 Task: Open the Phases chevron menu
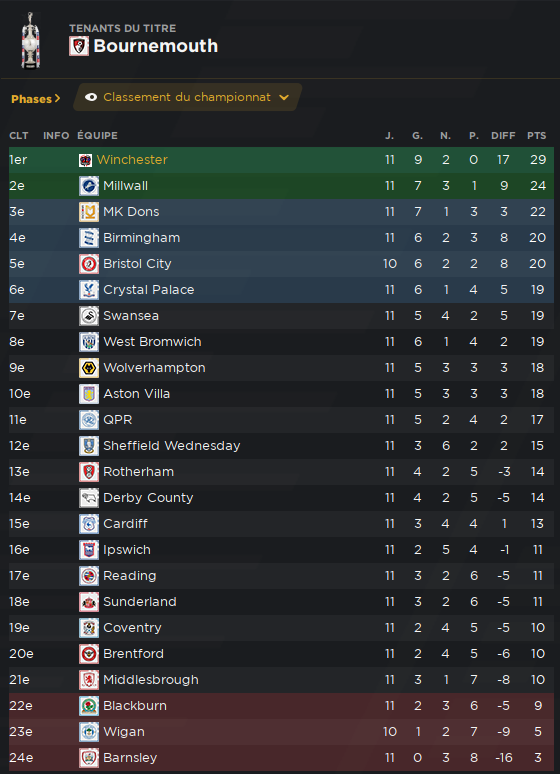36,99
